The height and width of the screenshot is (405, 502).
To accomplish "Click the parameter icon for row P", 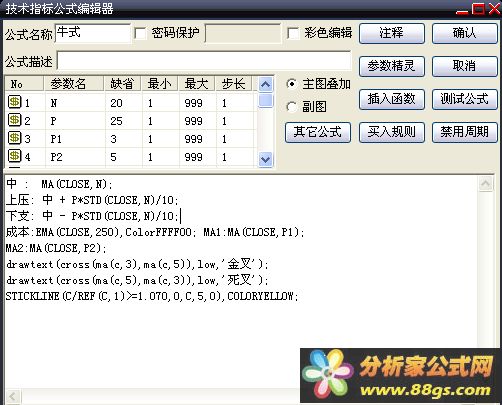I will coord(14,120).
